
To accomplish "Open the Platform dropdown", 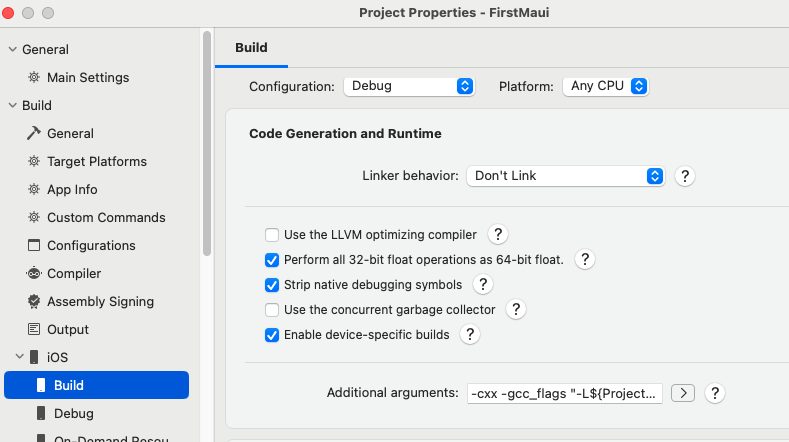I will click(x=606, y=86).
